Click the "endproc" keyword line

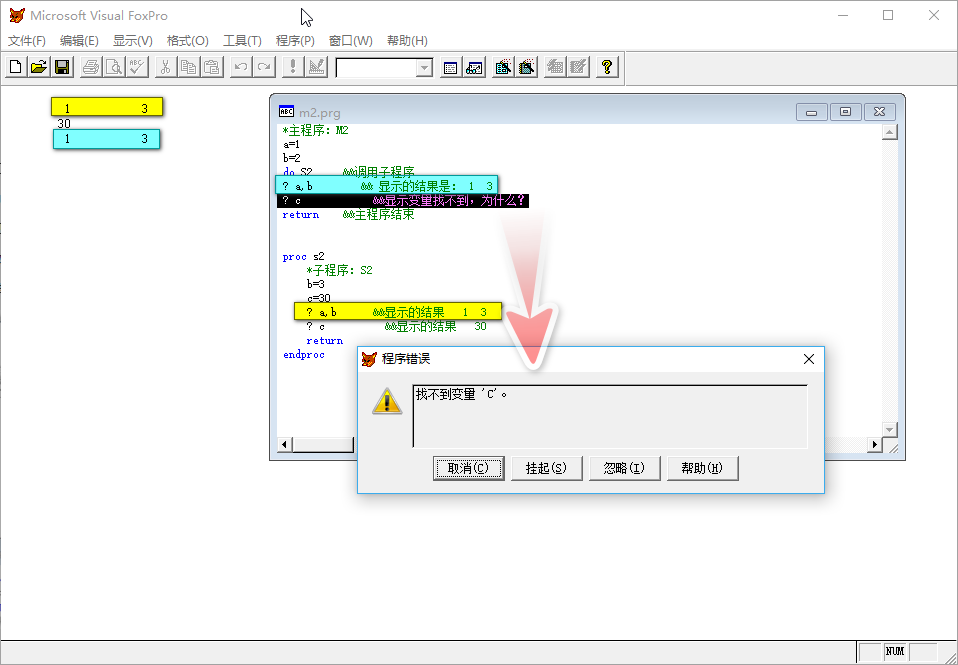[304, 355]
